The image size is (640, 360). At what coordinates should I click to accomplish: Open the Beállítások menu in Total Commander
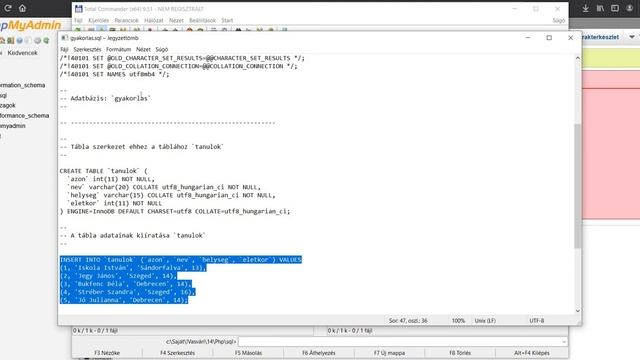[x=202, y=20]
